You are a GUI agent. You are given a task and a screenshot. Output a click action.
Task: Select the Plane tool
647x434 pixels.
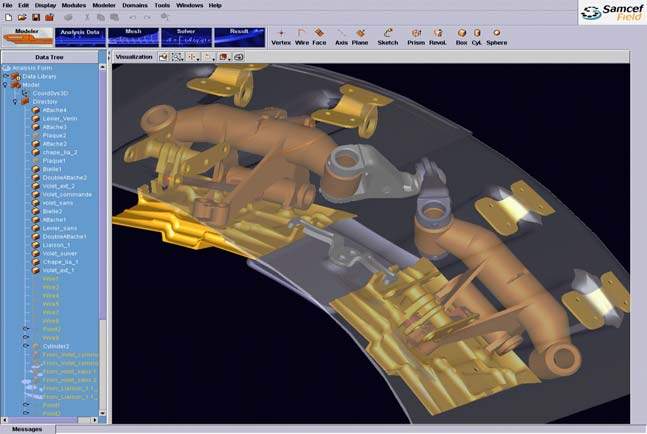[x=360, y=37]
